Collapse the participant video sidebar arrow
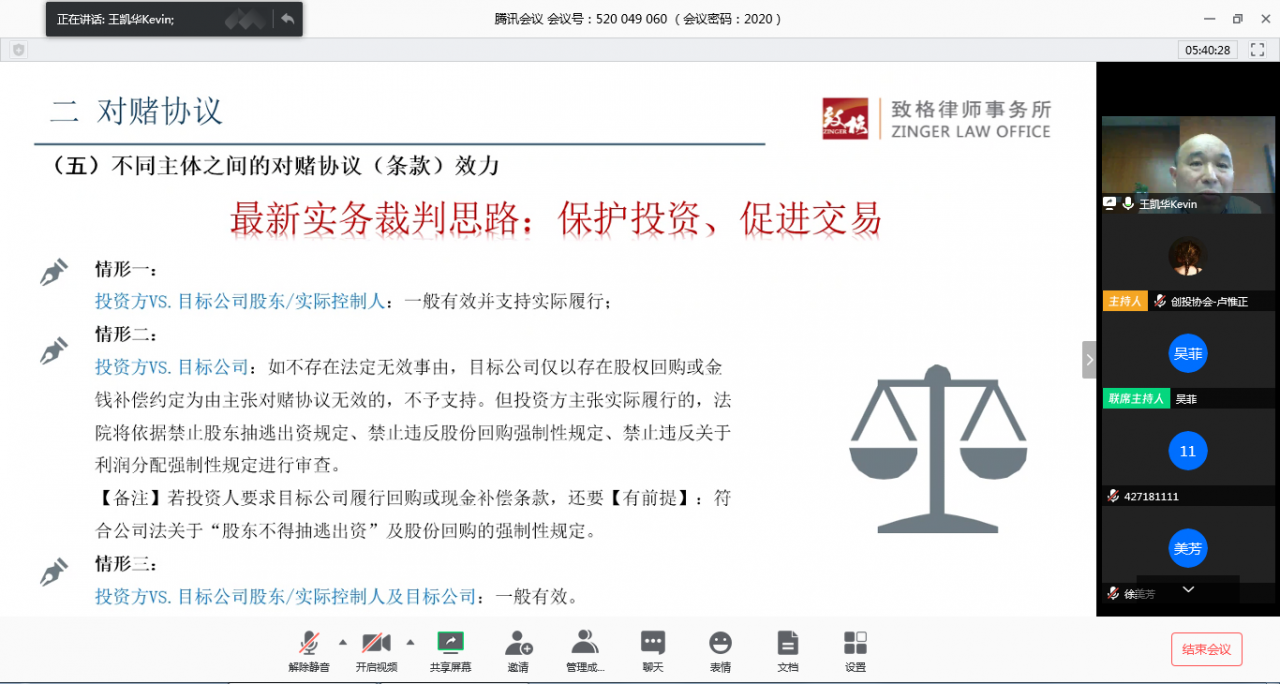1280x684 pixels. [1089, 360]
